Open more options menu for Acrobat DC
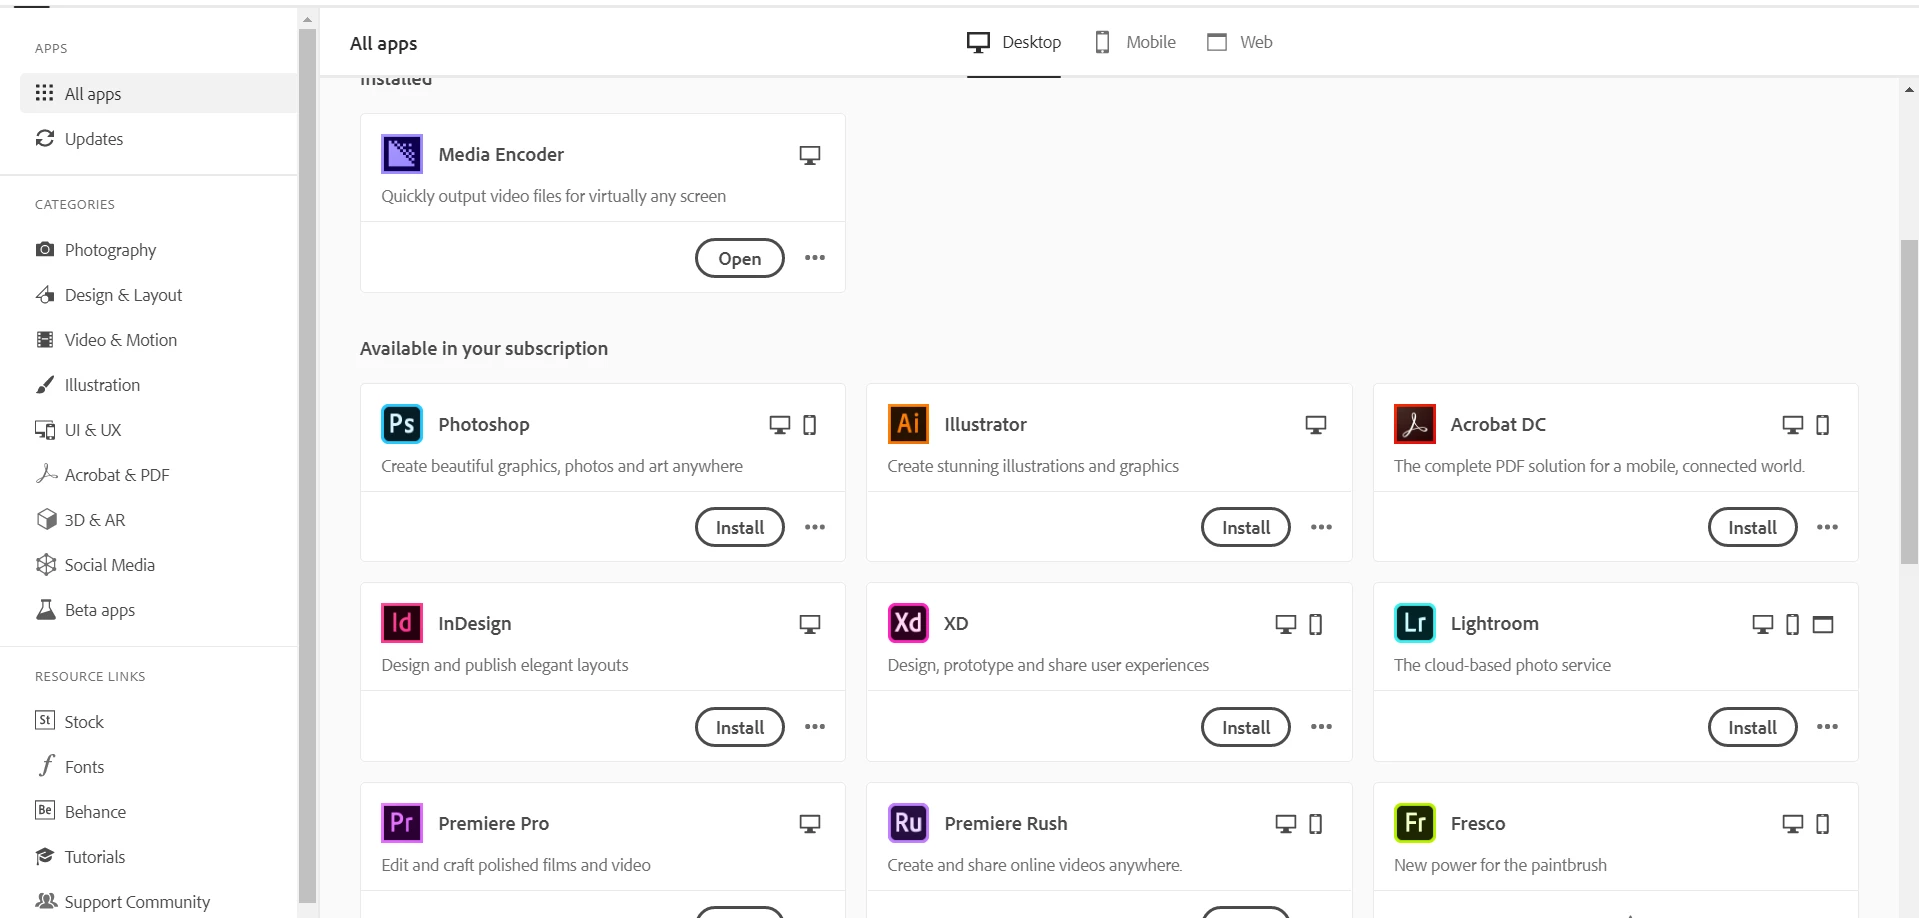Viewport: 1919px width, 918px height. tap(1827, 527)
